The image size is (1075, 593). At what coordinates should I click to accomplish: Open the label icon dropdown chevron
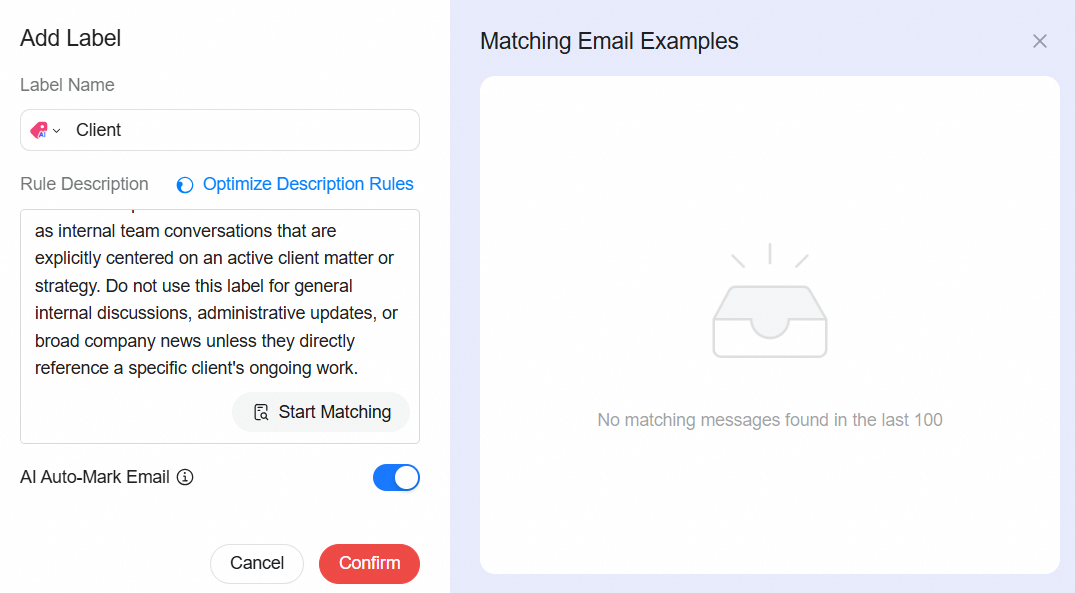pyautogui.click(x=57, y=131)
